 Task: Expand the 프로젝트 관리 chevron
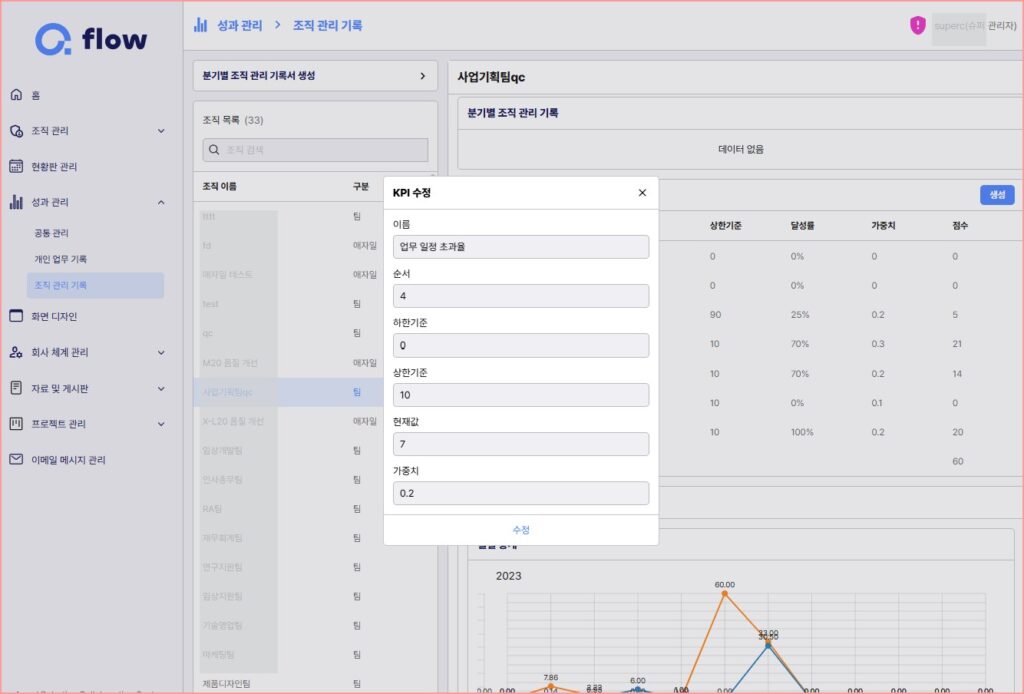pos(161,424)
